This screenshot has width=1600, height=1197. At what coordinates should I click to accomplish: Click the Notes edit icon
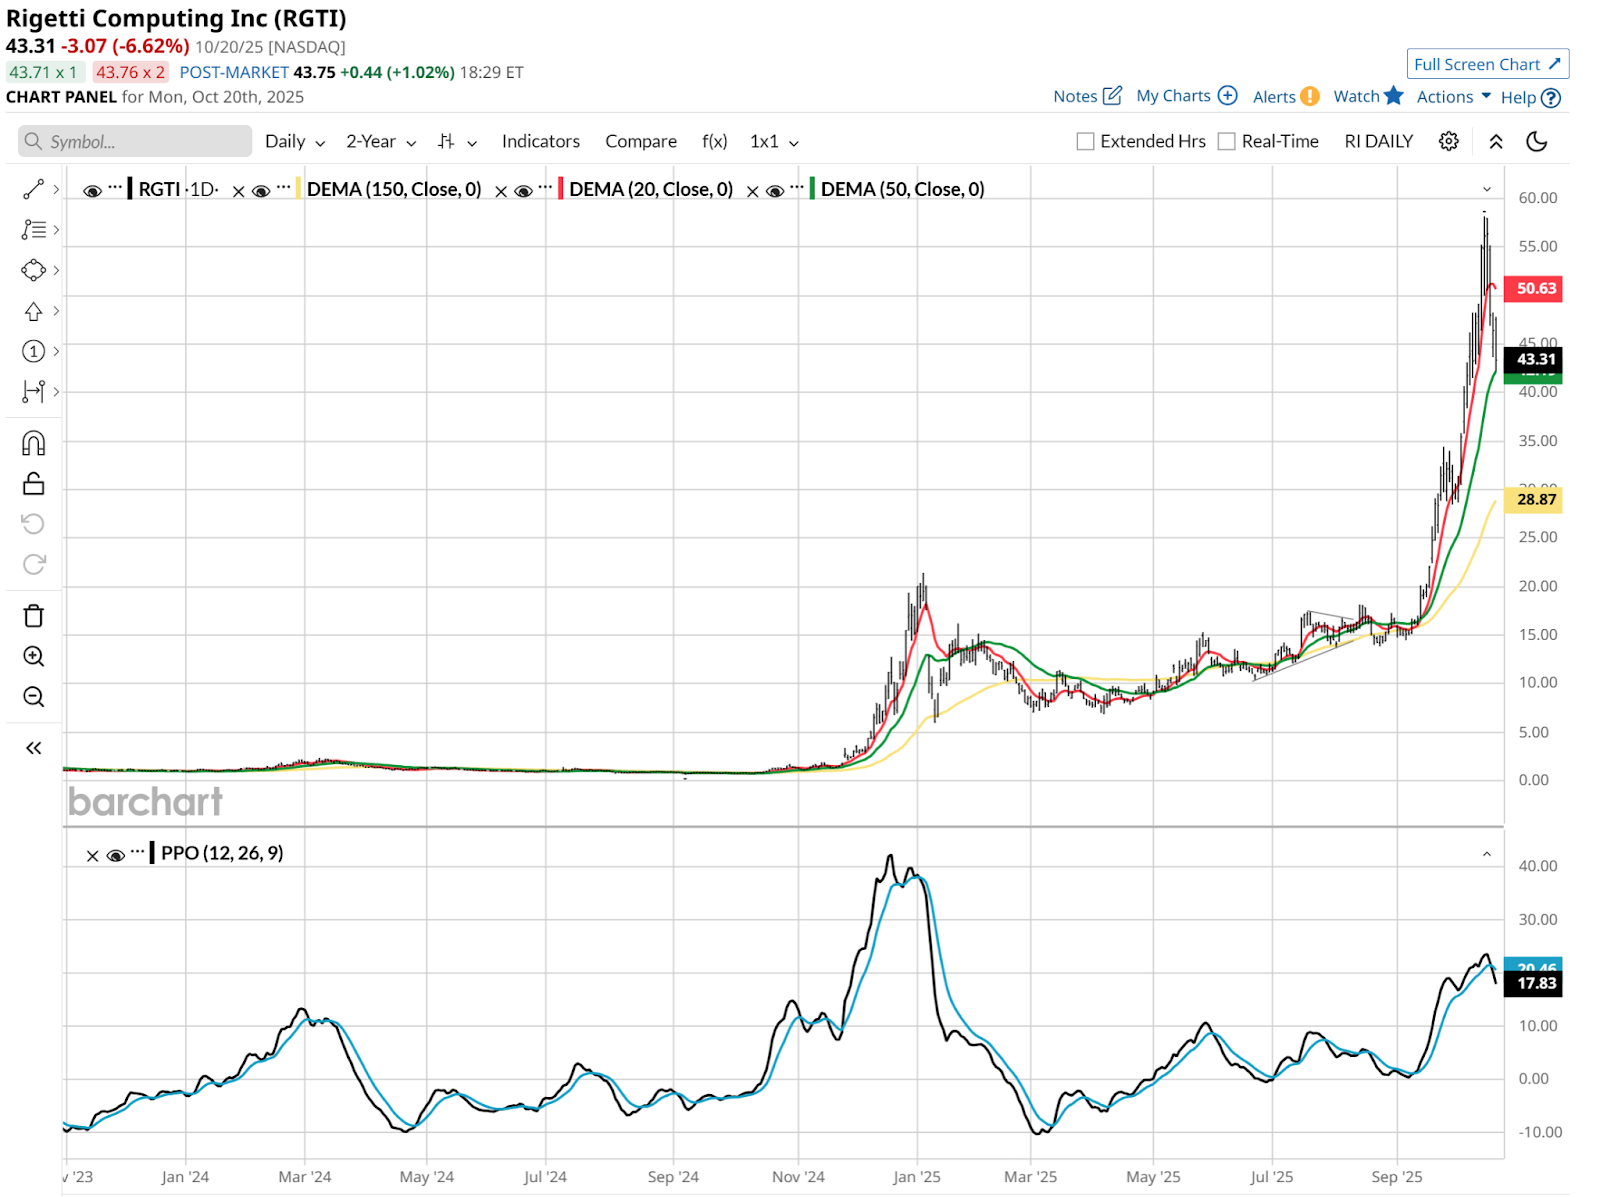pyautogui.click(x=1112, y=96)
